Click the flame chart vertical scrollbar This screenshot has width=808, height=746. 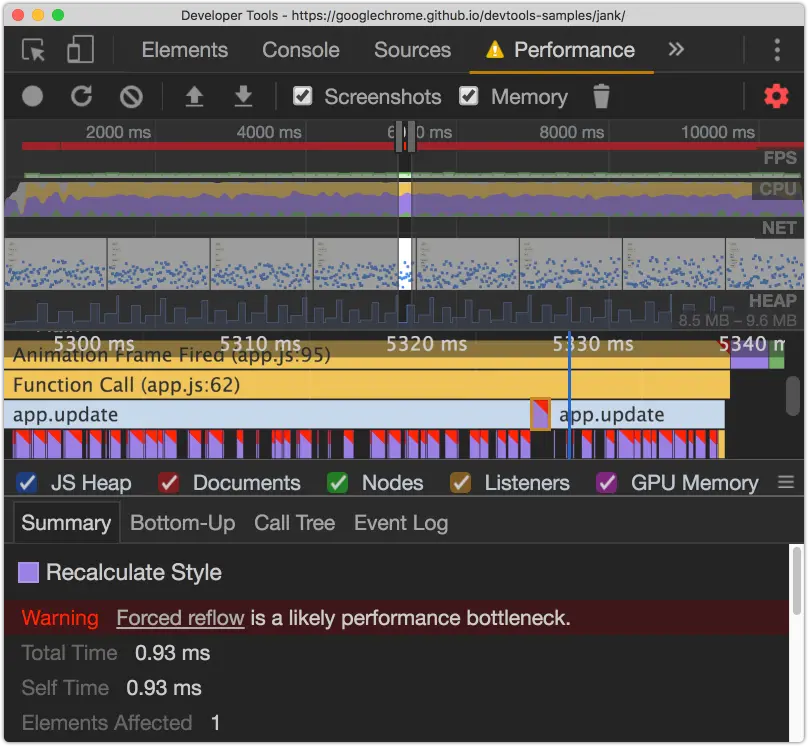[794, 396]
